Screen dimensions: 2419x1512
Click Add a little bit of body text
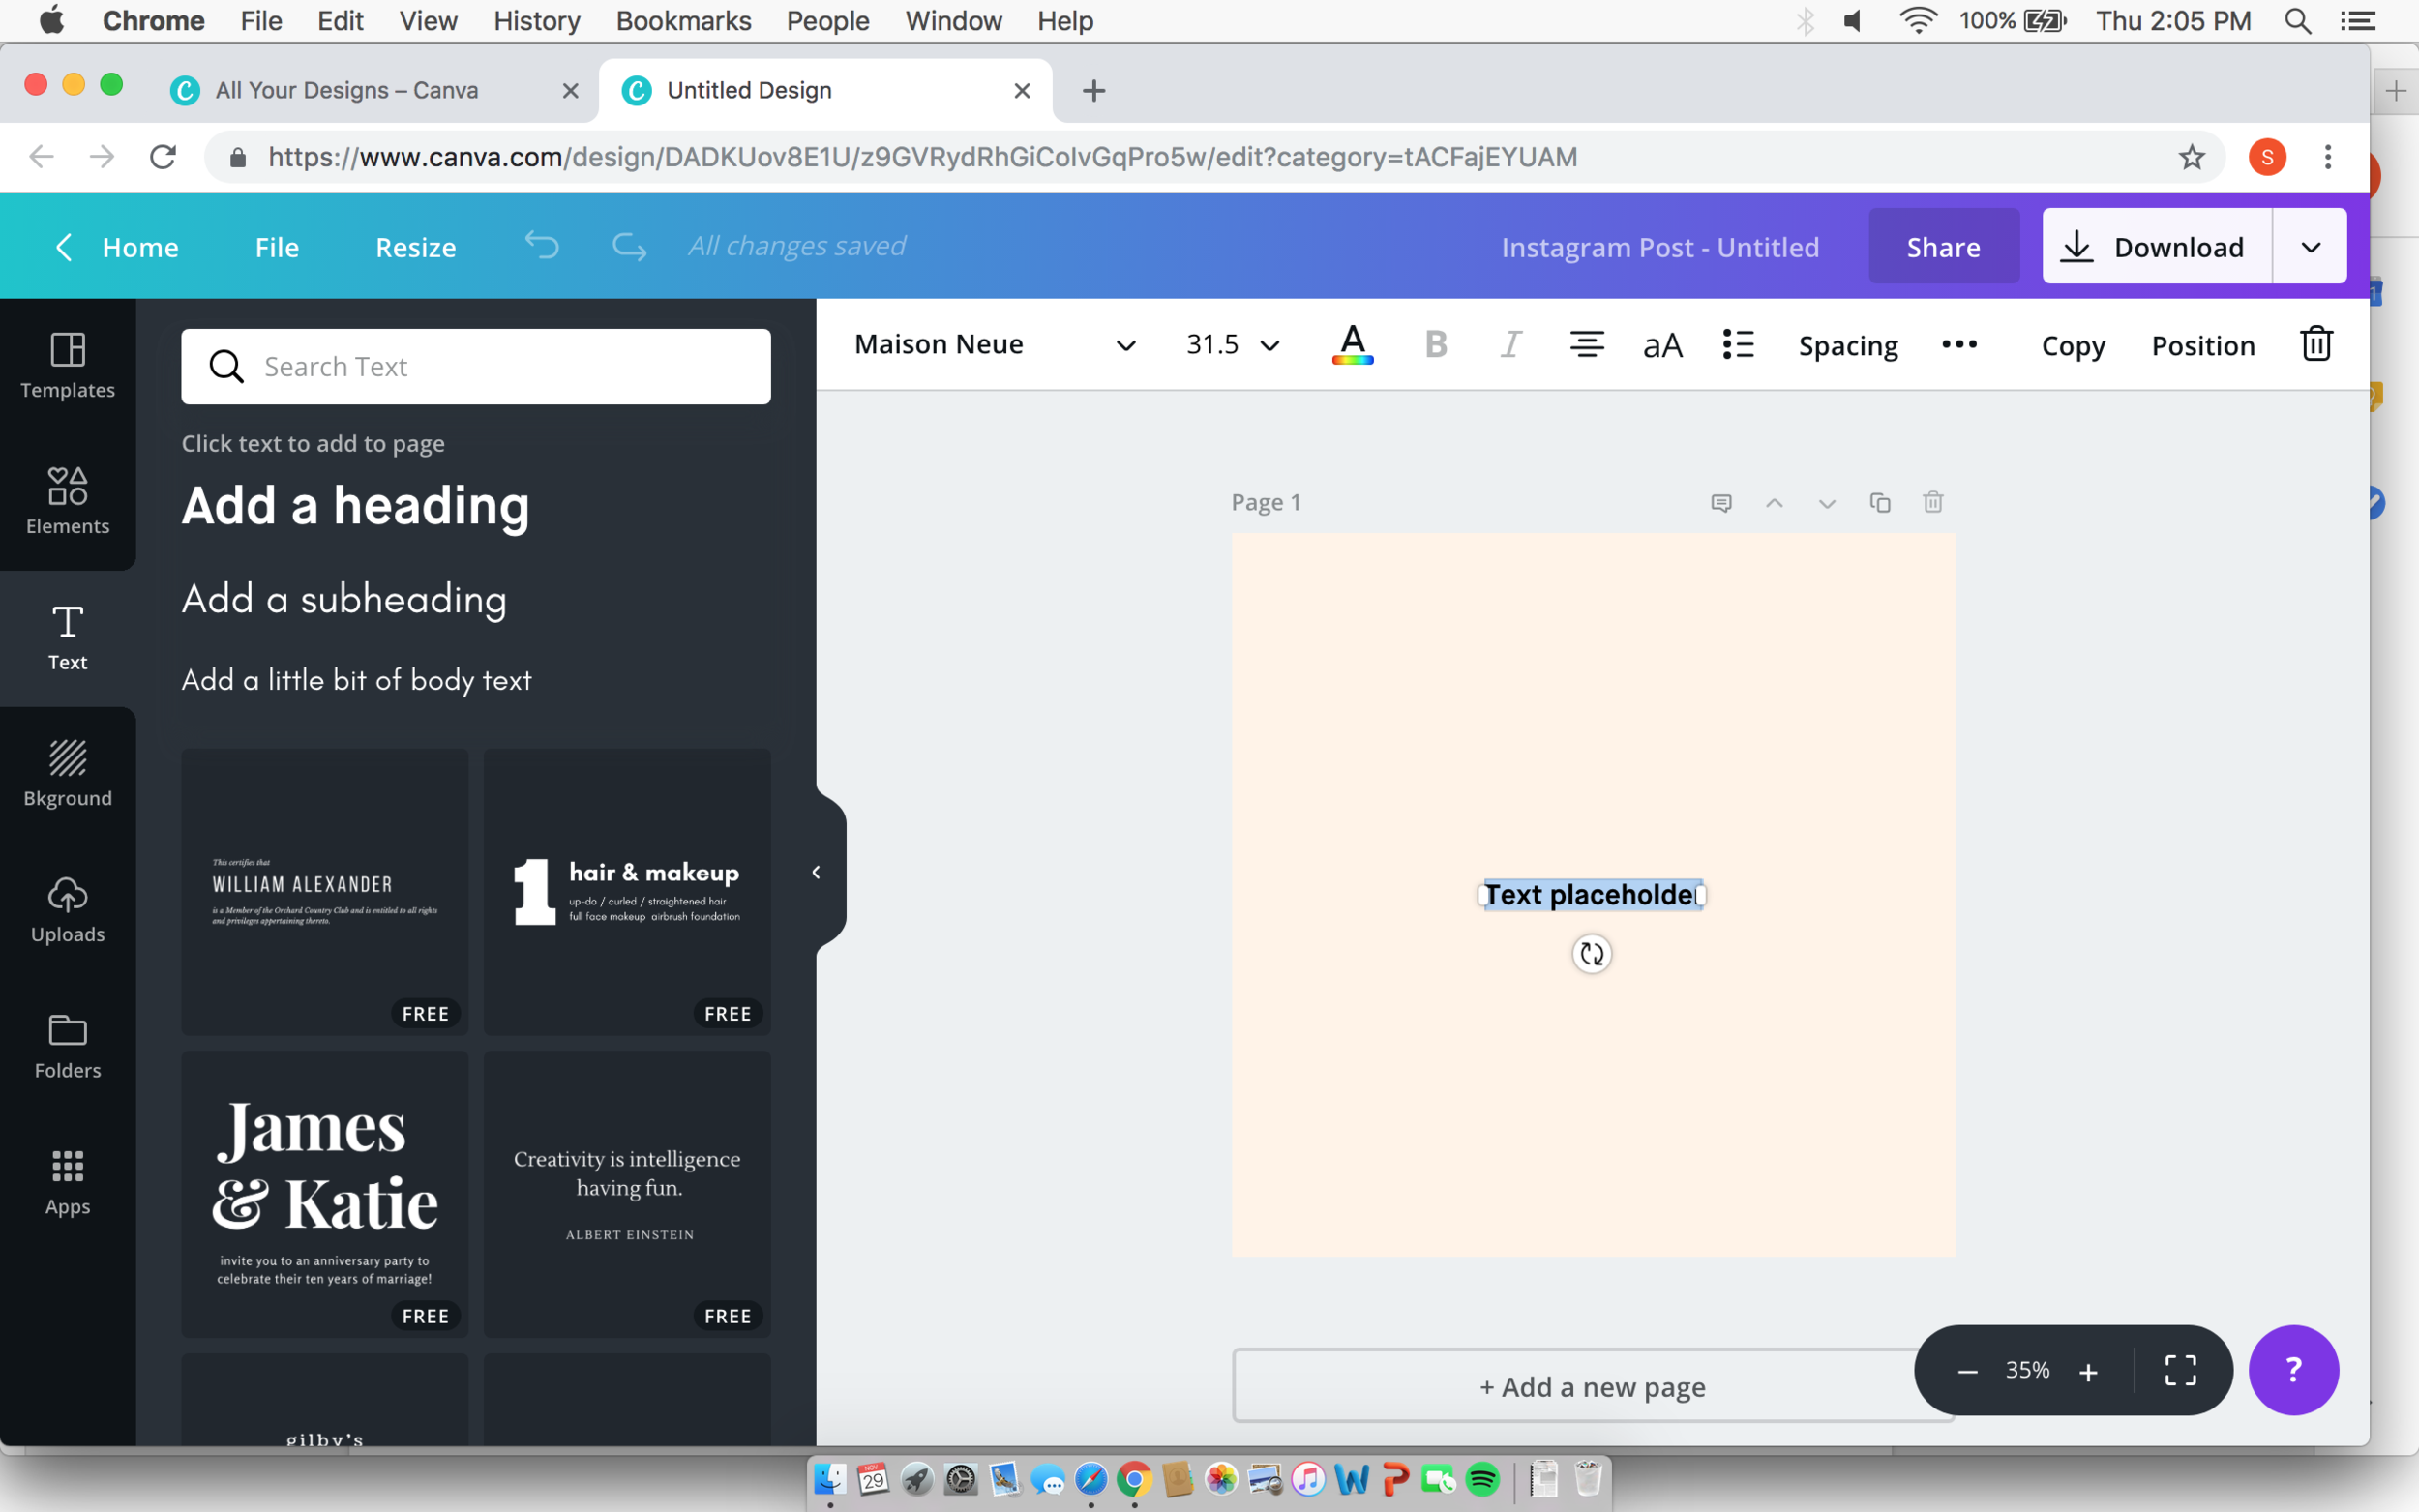click(x=356, y=681)
